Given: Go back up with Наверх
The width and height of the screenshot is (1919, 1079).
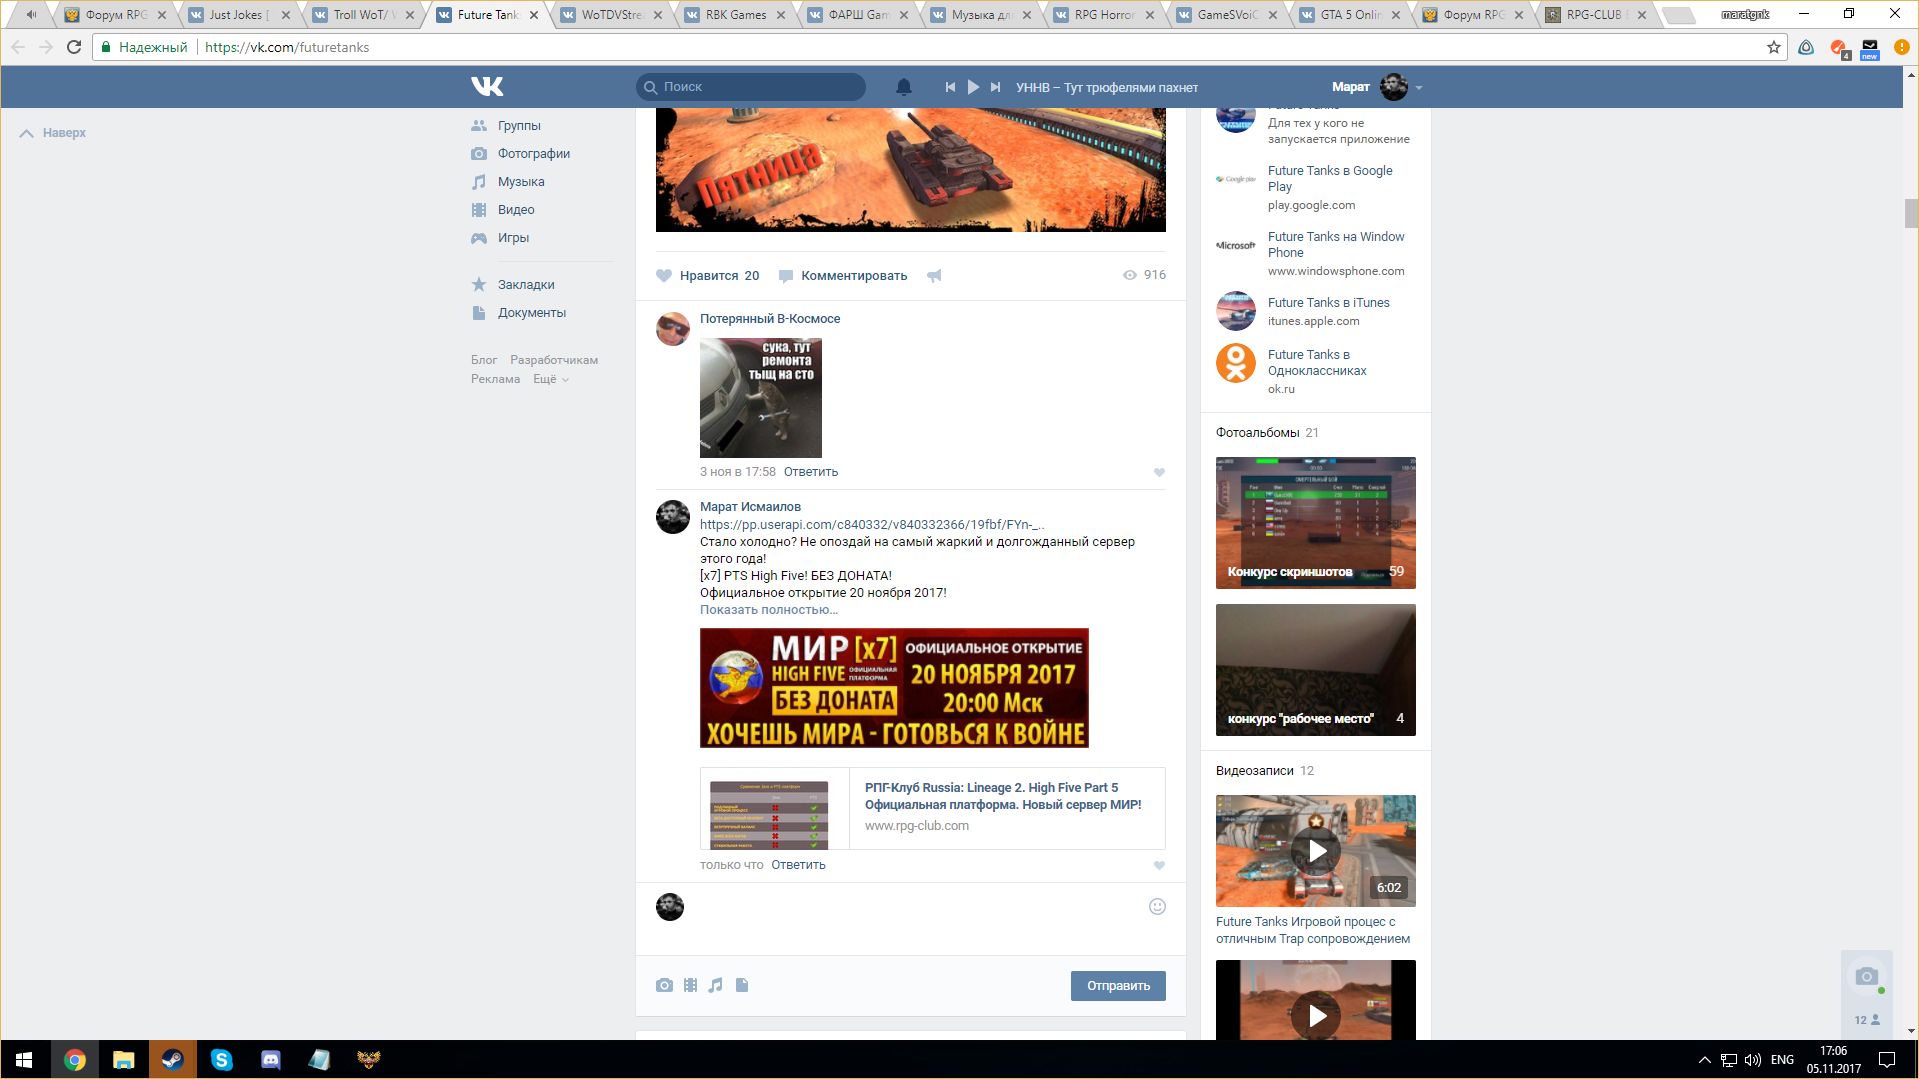Looking at the screenshot, I should point(53,133).
